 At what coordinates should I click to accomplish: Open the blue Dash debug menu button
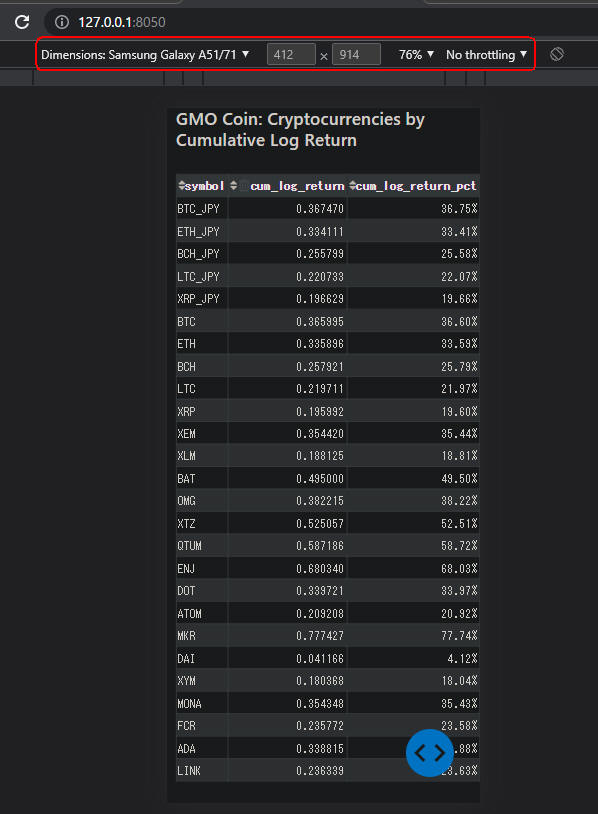430,753
